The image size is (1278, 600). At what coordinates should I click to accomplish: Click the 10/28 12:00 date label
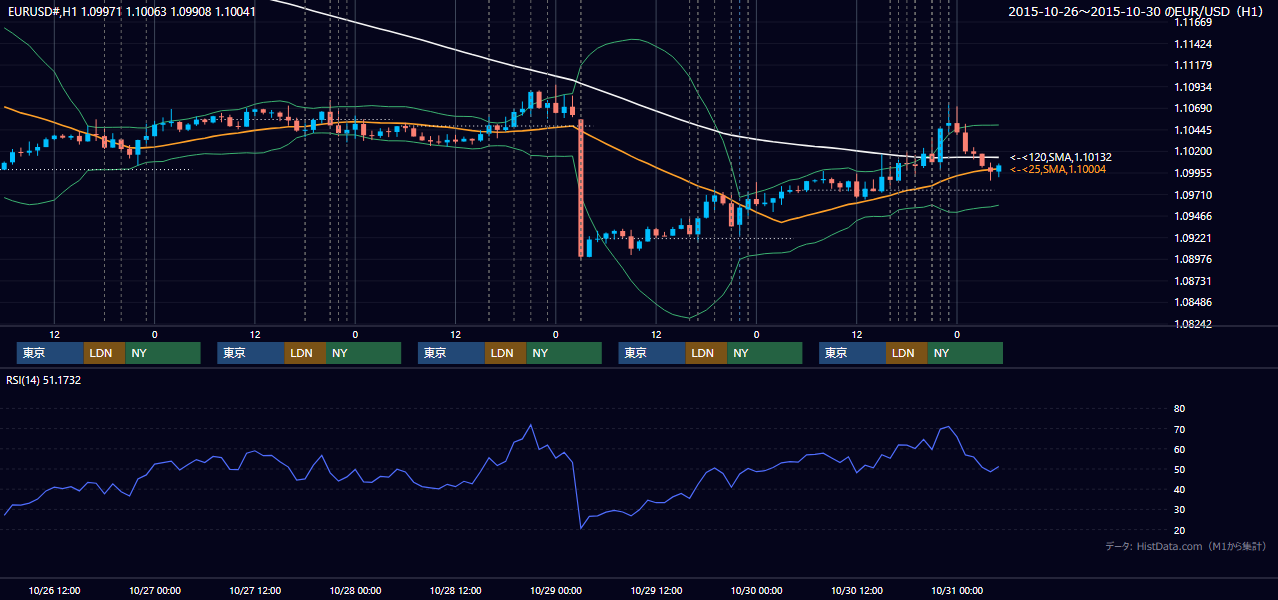(456, 590)
